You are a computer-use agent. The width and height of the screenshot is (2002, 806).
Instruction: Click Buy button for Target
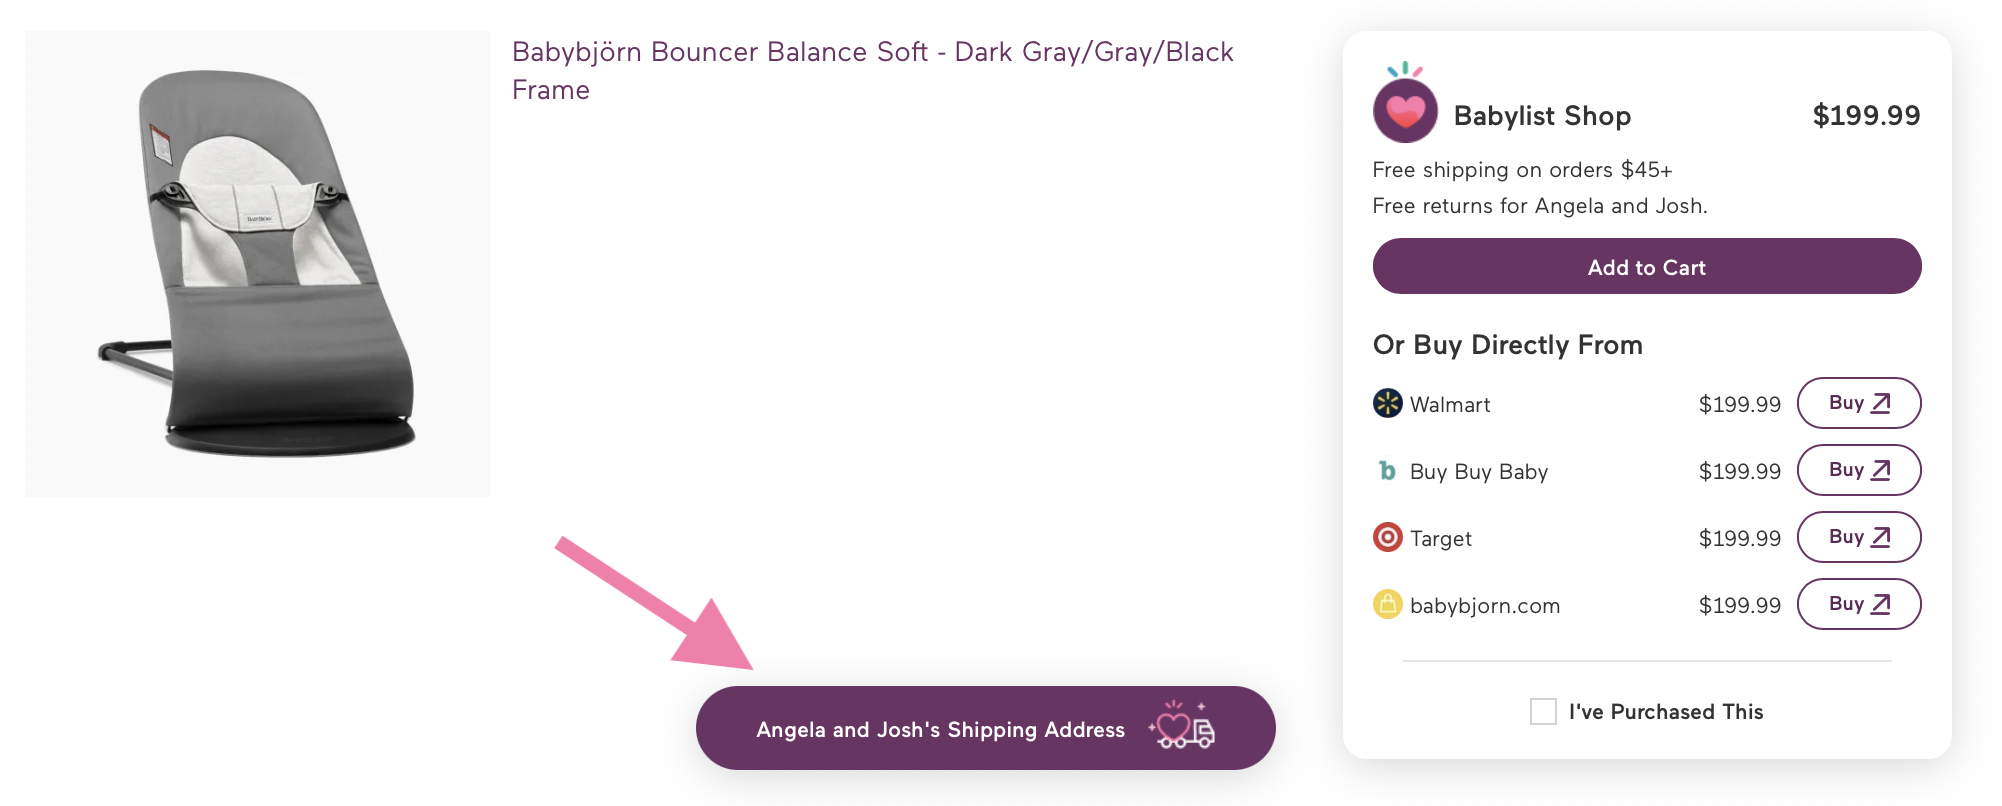coord(1858,537)
